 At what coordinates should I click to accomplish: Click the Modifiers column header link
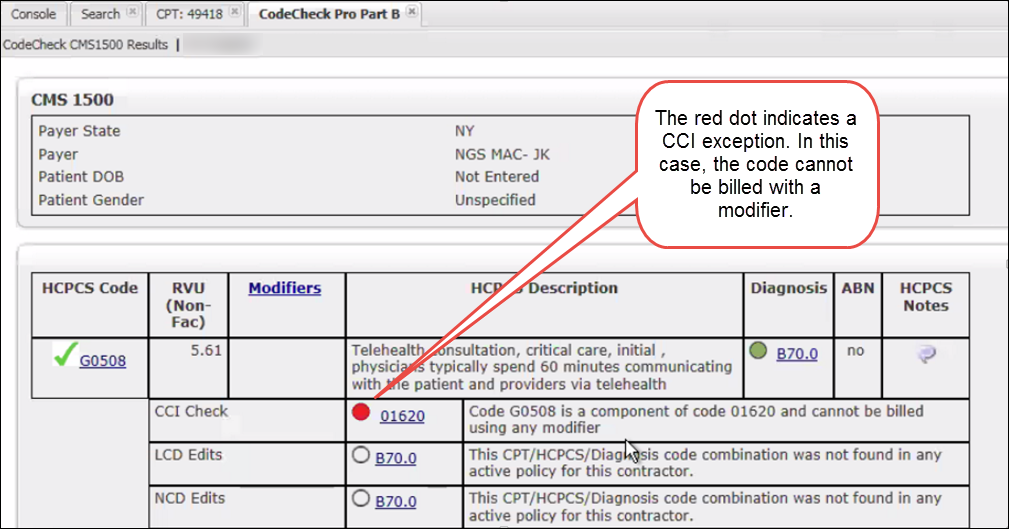click(x=285, y=288)
